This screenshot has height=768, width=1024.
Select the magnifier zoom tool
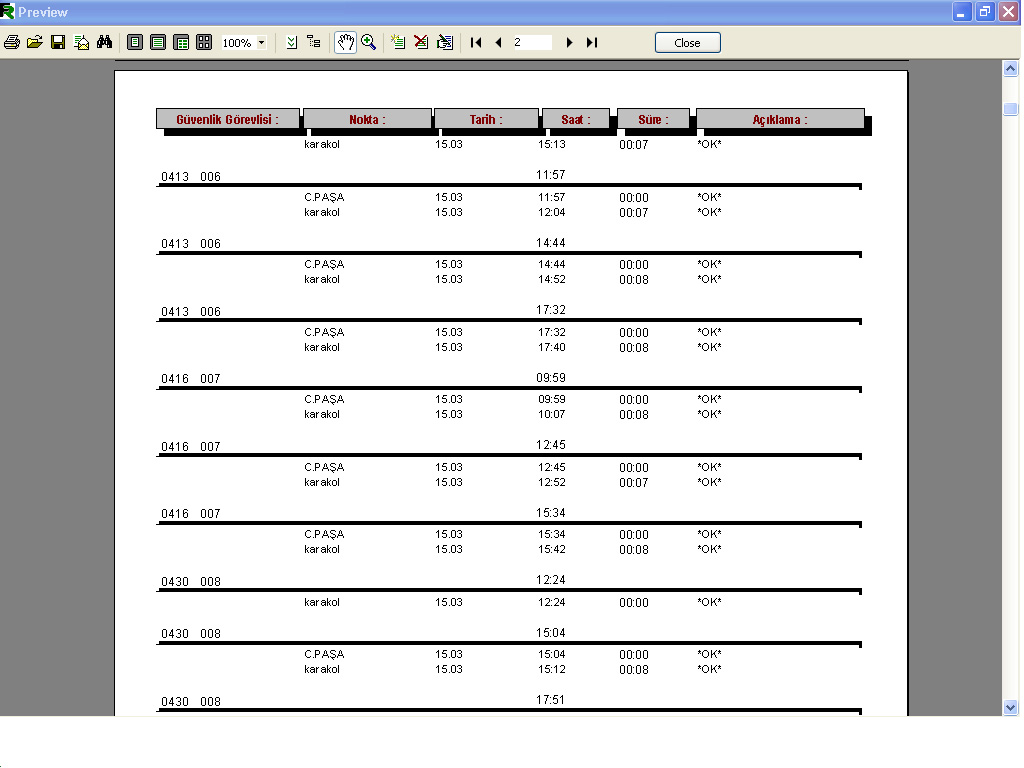[x=369, y=42]
